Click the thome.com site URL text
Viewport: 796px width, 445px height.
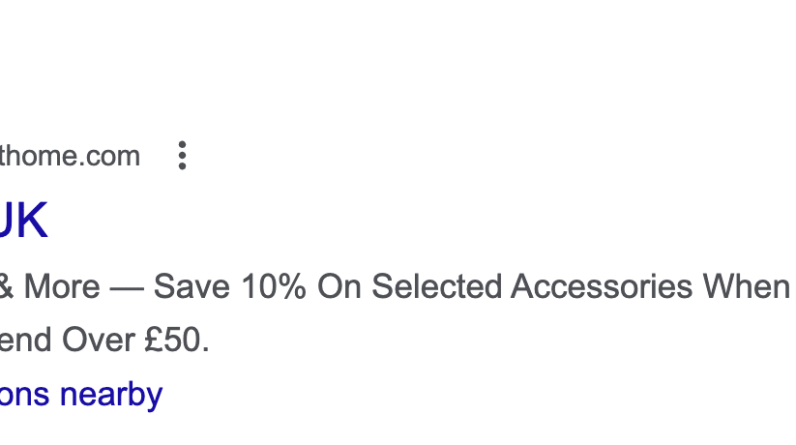tap(69, 157)
